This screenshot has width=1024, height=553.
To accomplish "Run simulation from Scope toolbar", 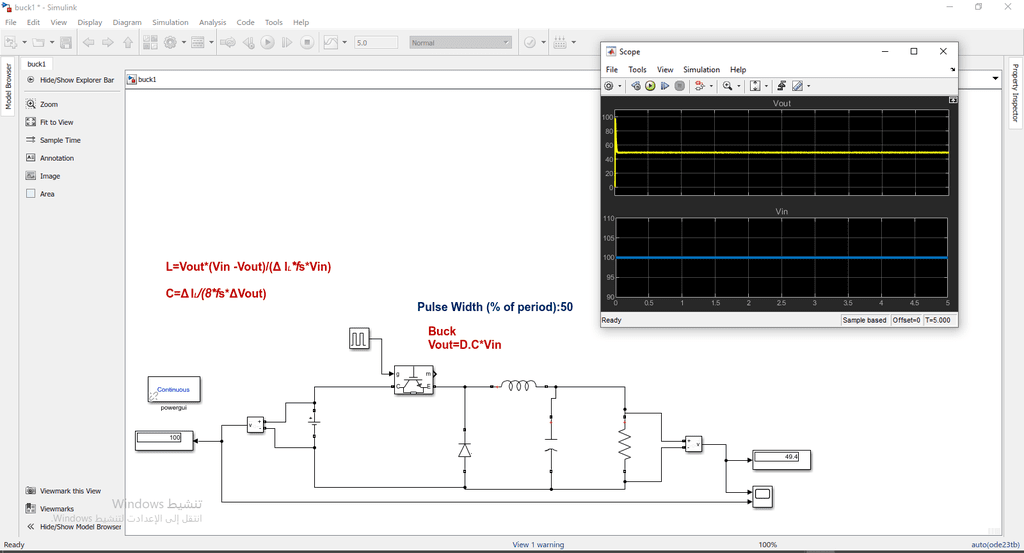I will [x=650, y=86].
